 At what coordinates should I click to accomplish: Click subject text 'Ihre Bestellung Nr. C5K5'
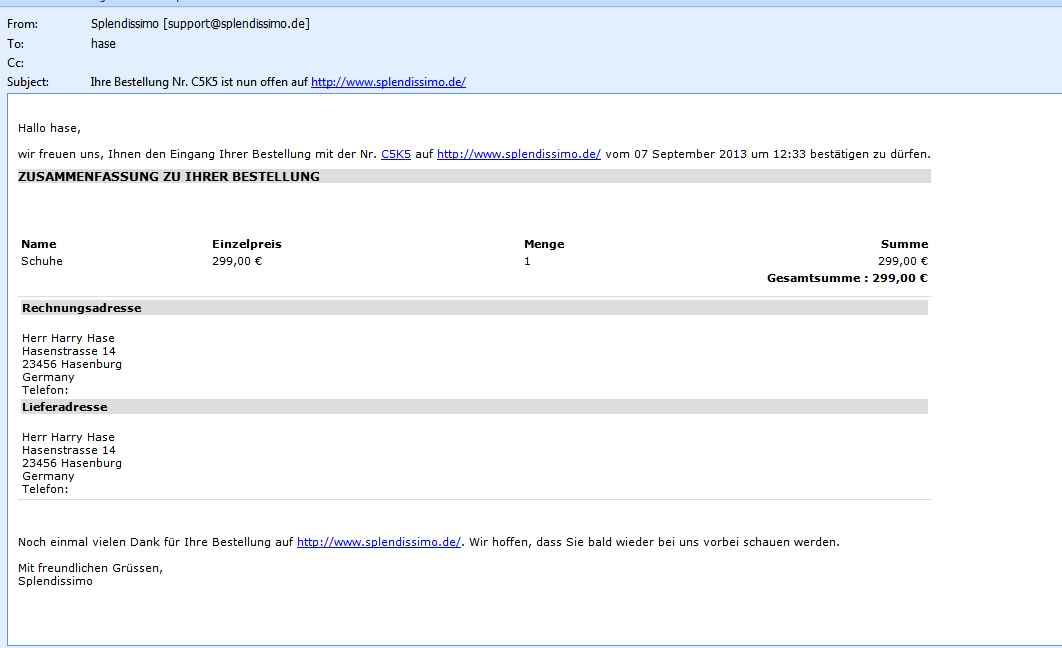[154, 82]
